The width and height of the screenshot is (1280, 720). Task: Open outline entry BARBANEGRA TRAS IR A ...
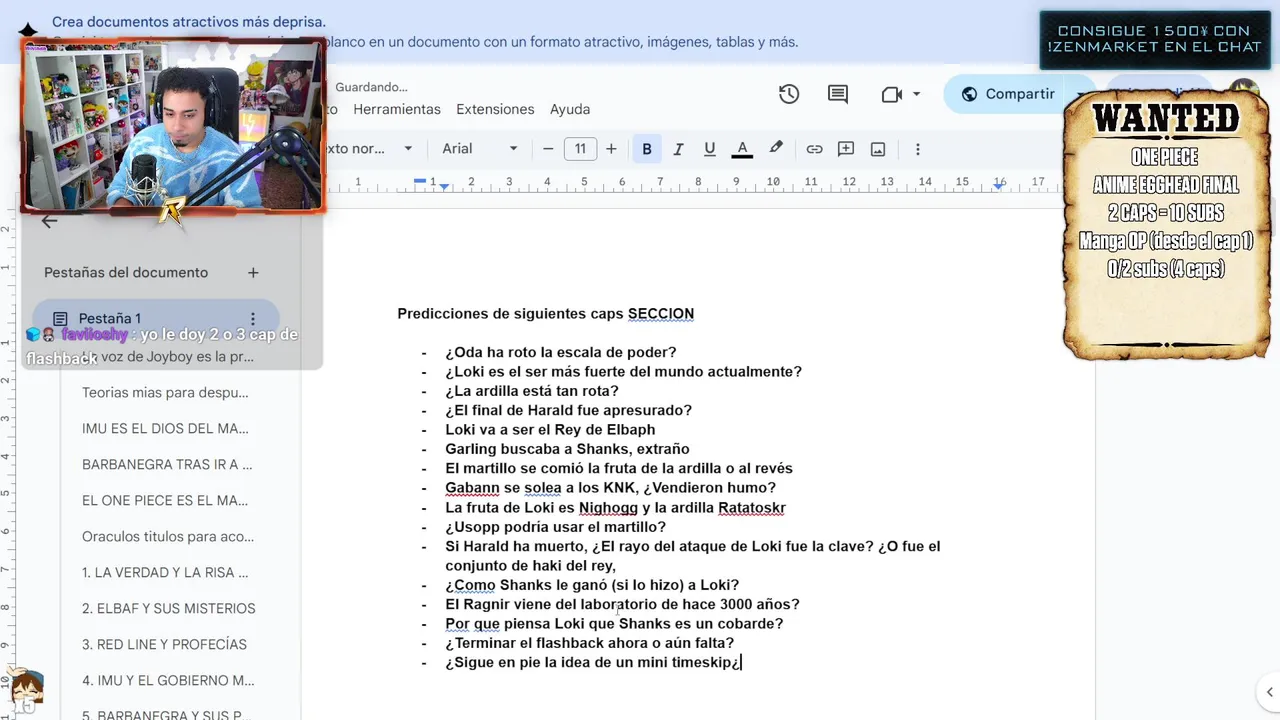(x=167, y=465)
